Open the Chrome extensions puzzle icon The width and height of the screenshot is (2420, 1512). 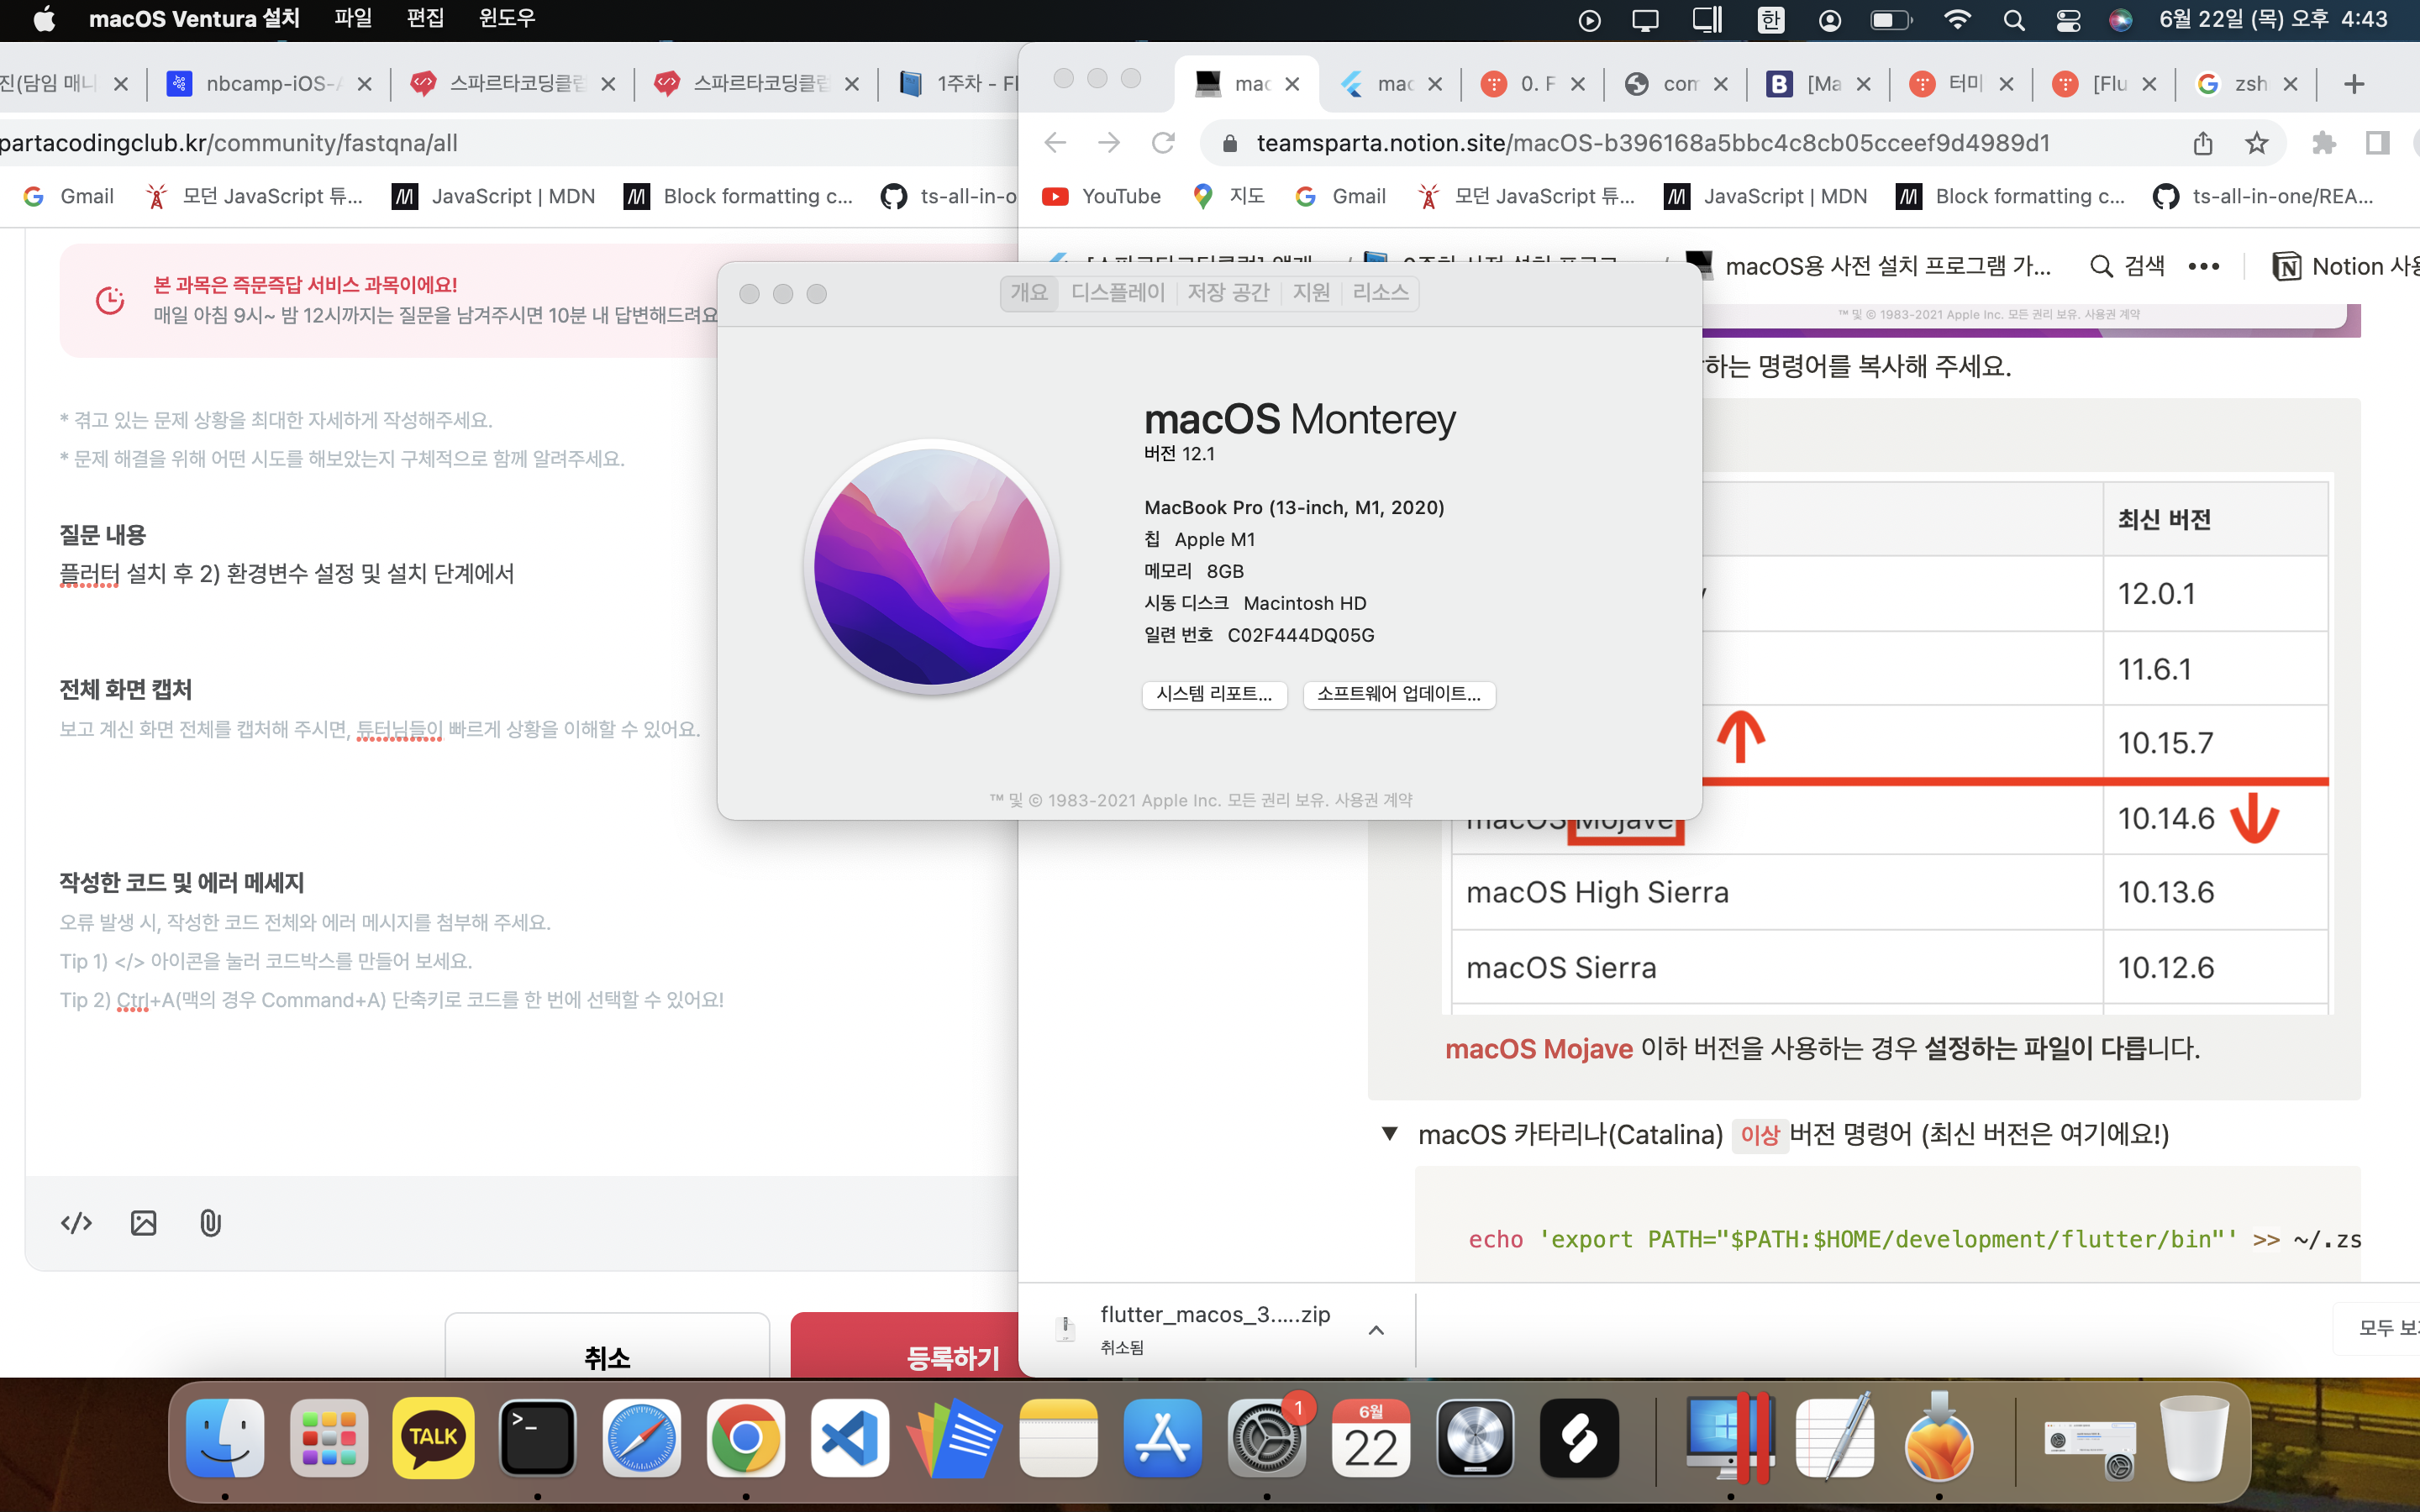tap(2324, 143)
